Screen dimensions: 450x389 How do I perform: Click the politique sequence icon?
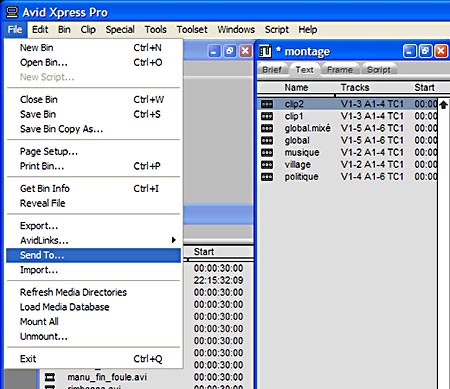click(x=267, y=177)
